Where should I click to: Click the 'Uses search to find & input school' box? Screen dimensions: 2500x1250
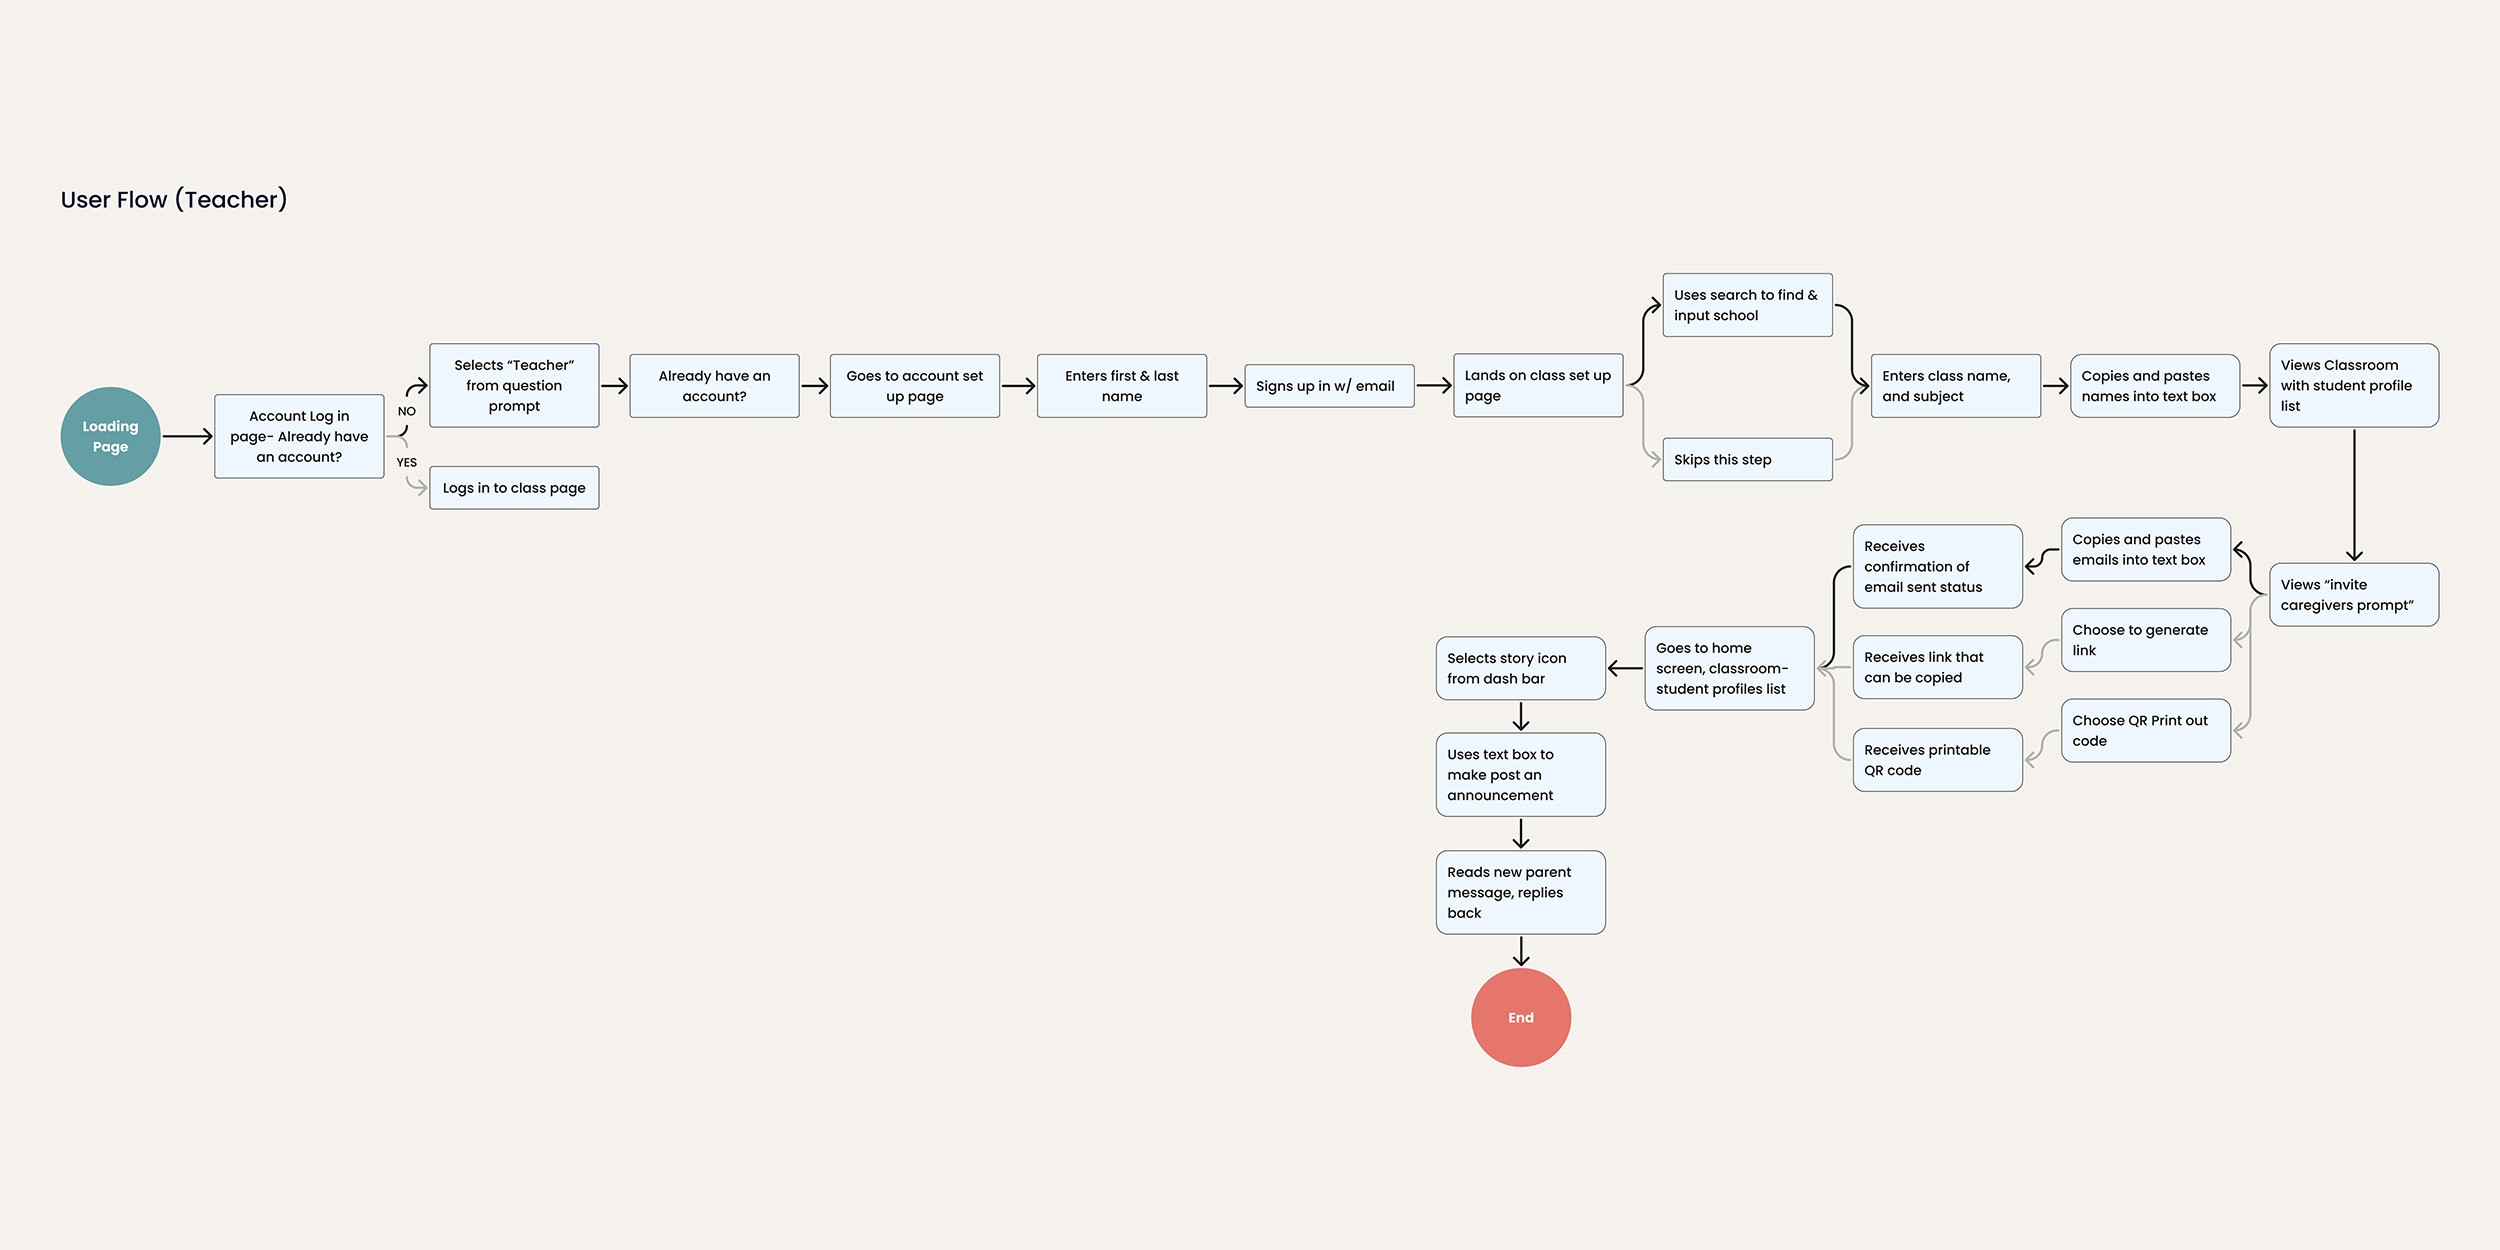point(1746,305)
